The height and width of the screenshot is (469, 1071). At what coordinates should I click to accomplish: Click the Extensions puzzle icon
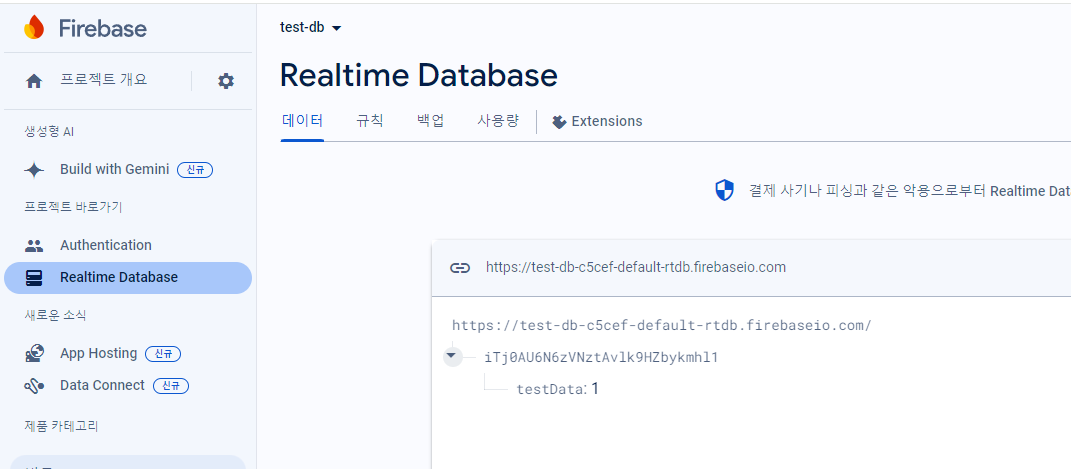[559, 122]
